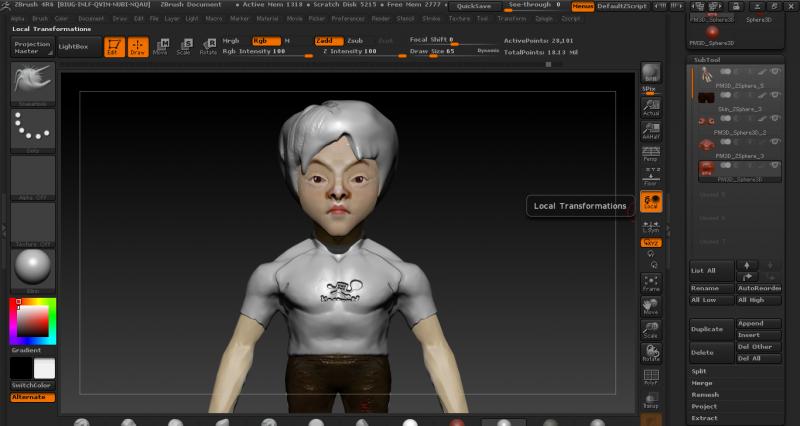Screen dimensions: 800x426
Task: Open the Alpha Off selector
Action: point(33,178)
